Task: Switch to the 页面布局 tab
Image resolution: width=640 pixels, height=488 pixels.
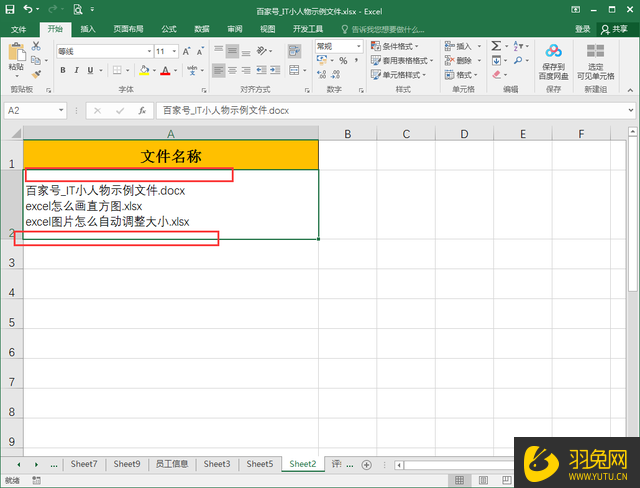Action: 128,29
